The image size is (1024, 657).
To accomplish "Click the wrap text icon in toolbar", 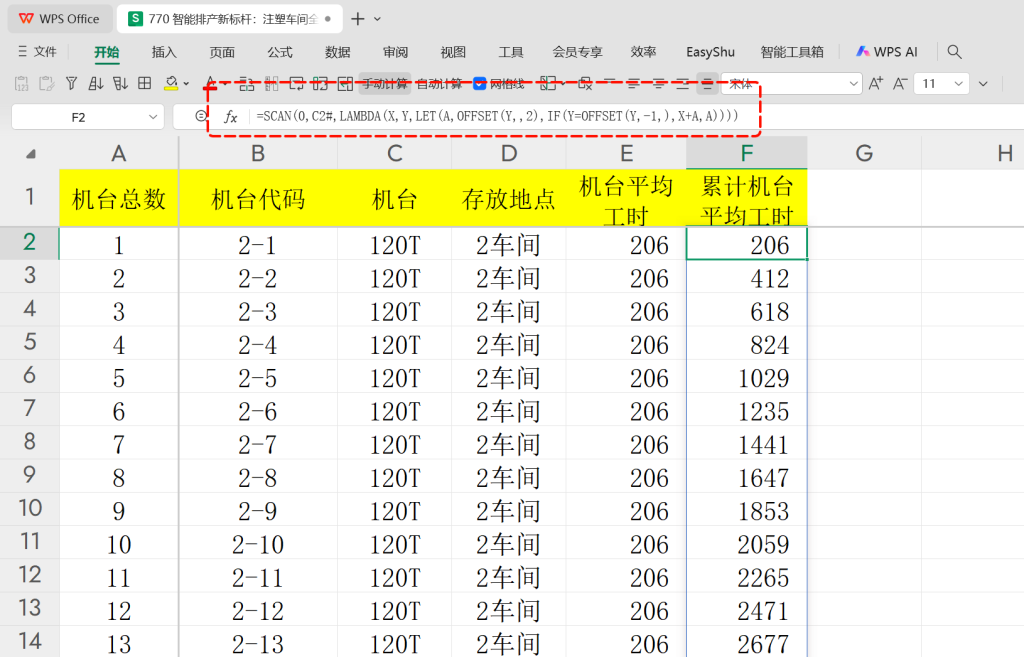I will coord(296,84).
